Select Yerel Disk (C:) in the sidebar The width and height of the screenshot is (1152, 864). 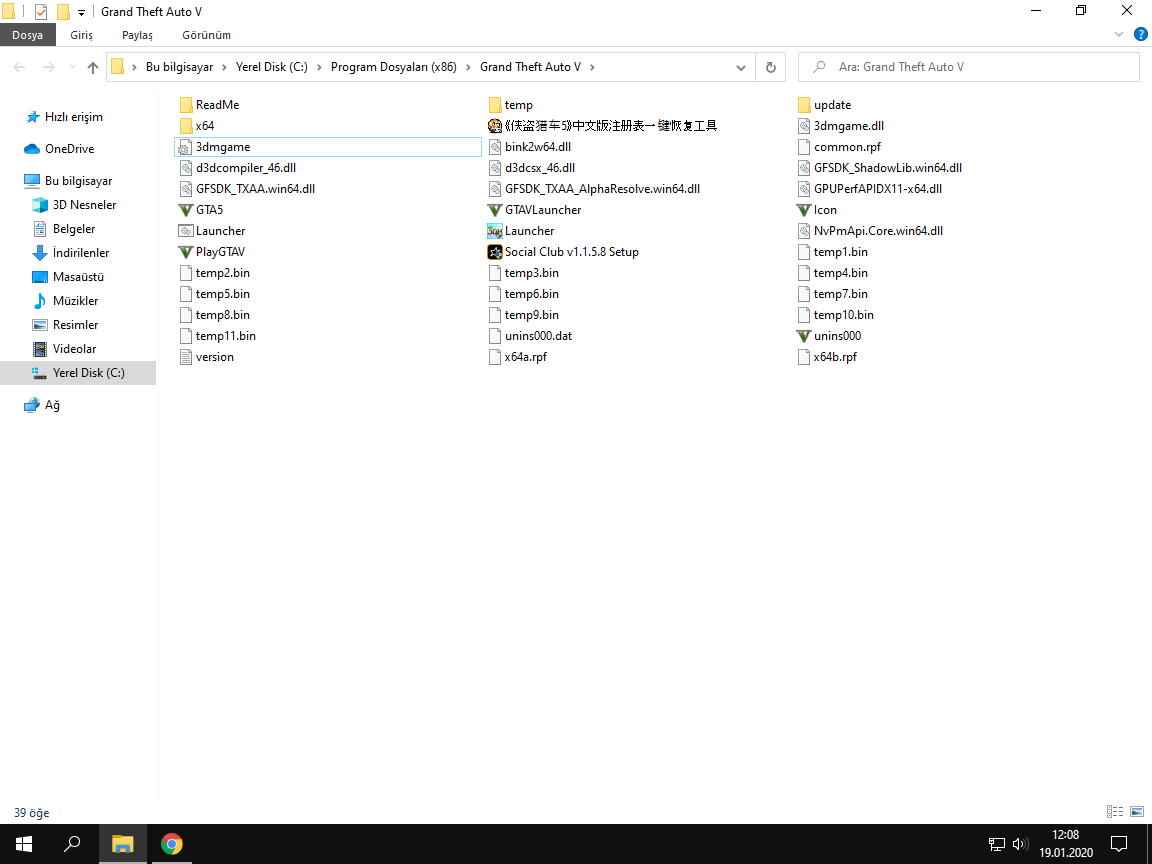coord(78,373)
